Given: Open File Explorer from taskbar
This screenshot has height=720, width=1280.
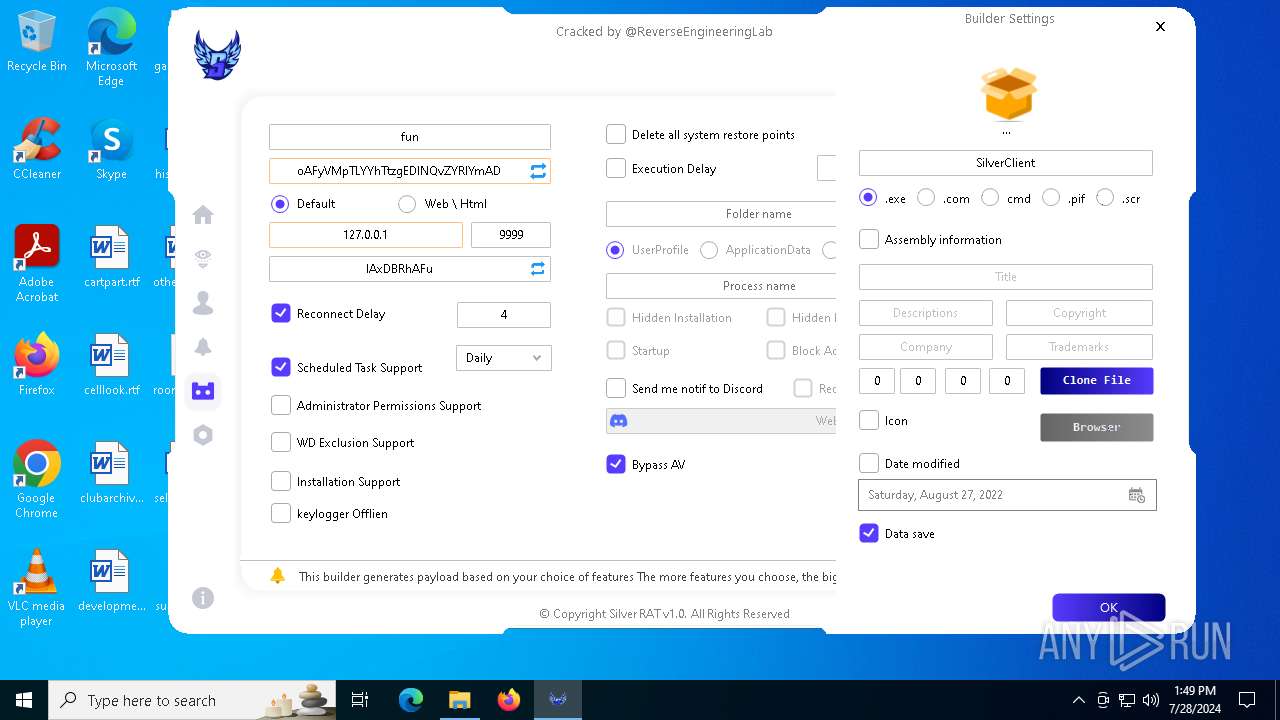Looking at the screenshot, I should (460, 700).
